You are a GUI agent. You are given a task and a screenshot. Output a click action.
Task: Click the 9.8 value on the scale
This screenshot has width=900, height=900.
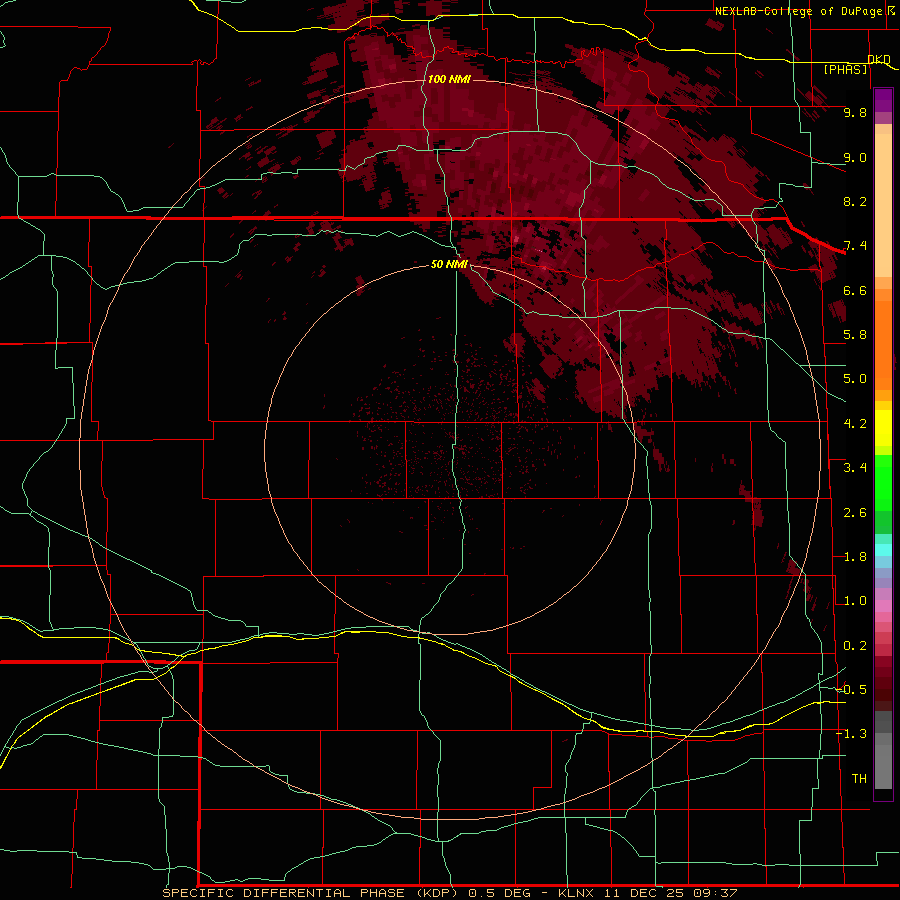855,112
